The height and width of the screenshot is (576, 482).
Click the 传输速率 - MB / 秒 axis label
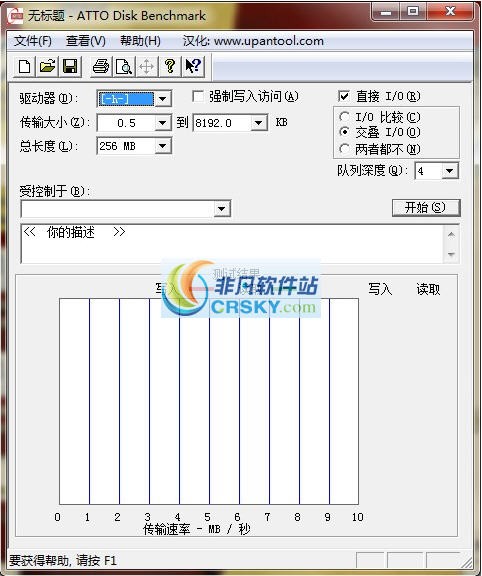[x=197, y=529]
